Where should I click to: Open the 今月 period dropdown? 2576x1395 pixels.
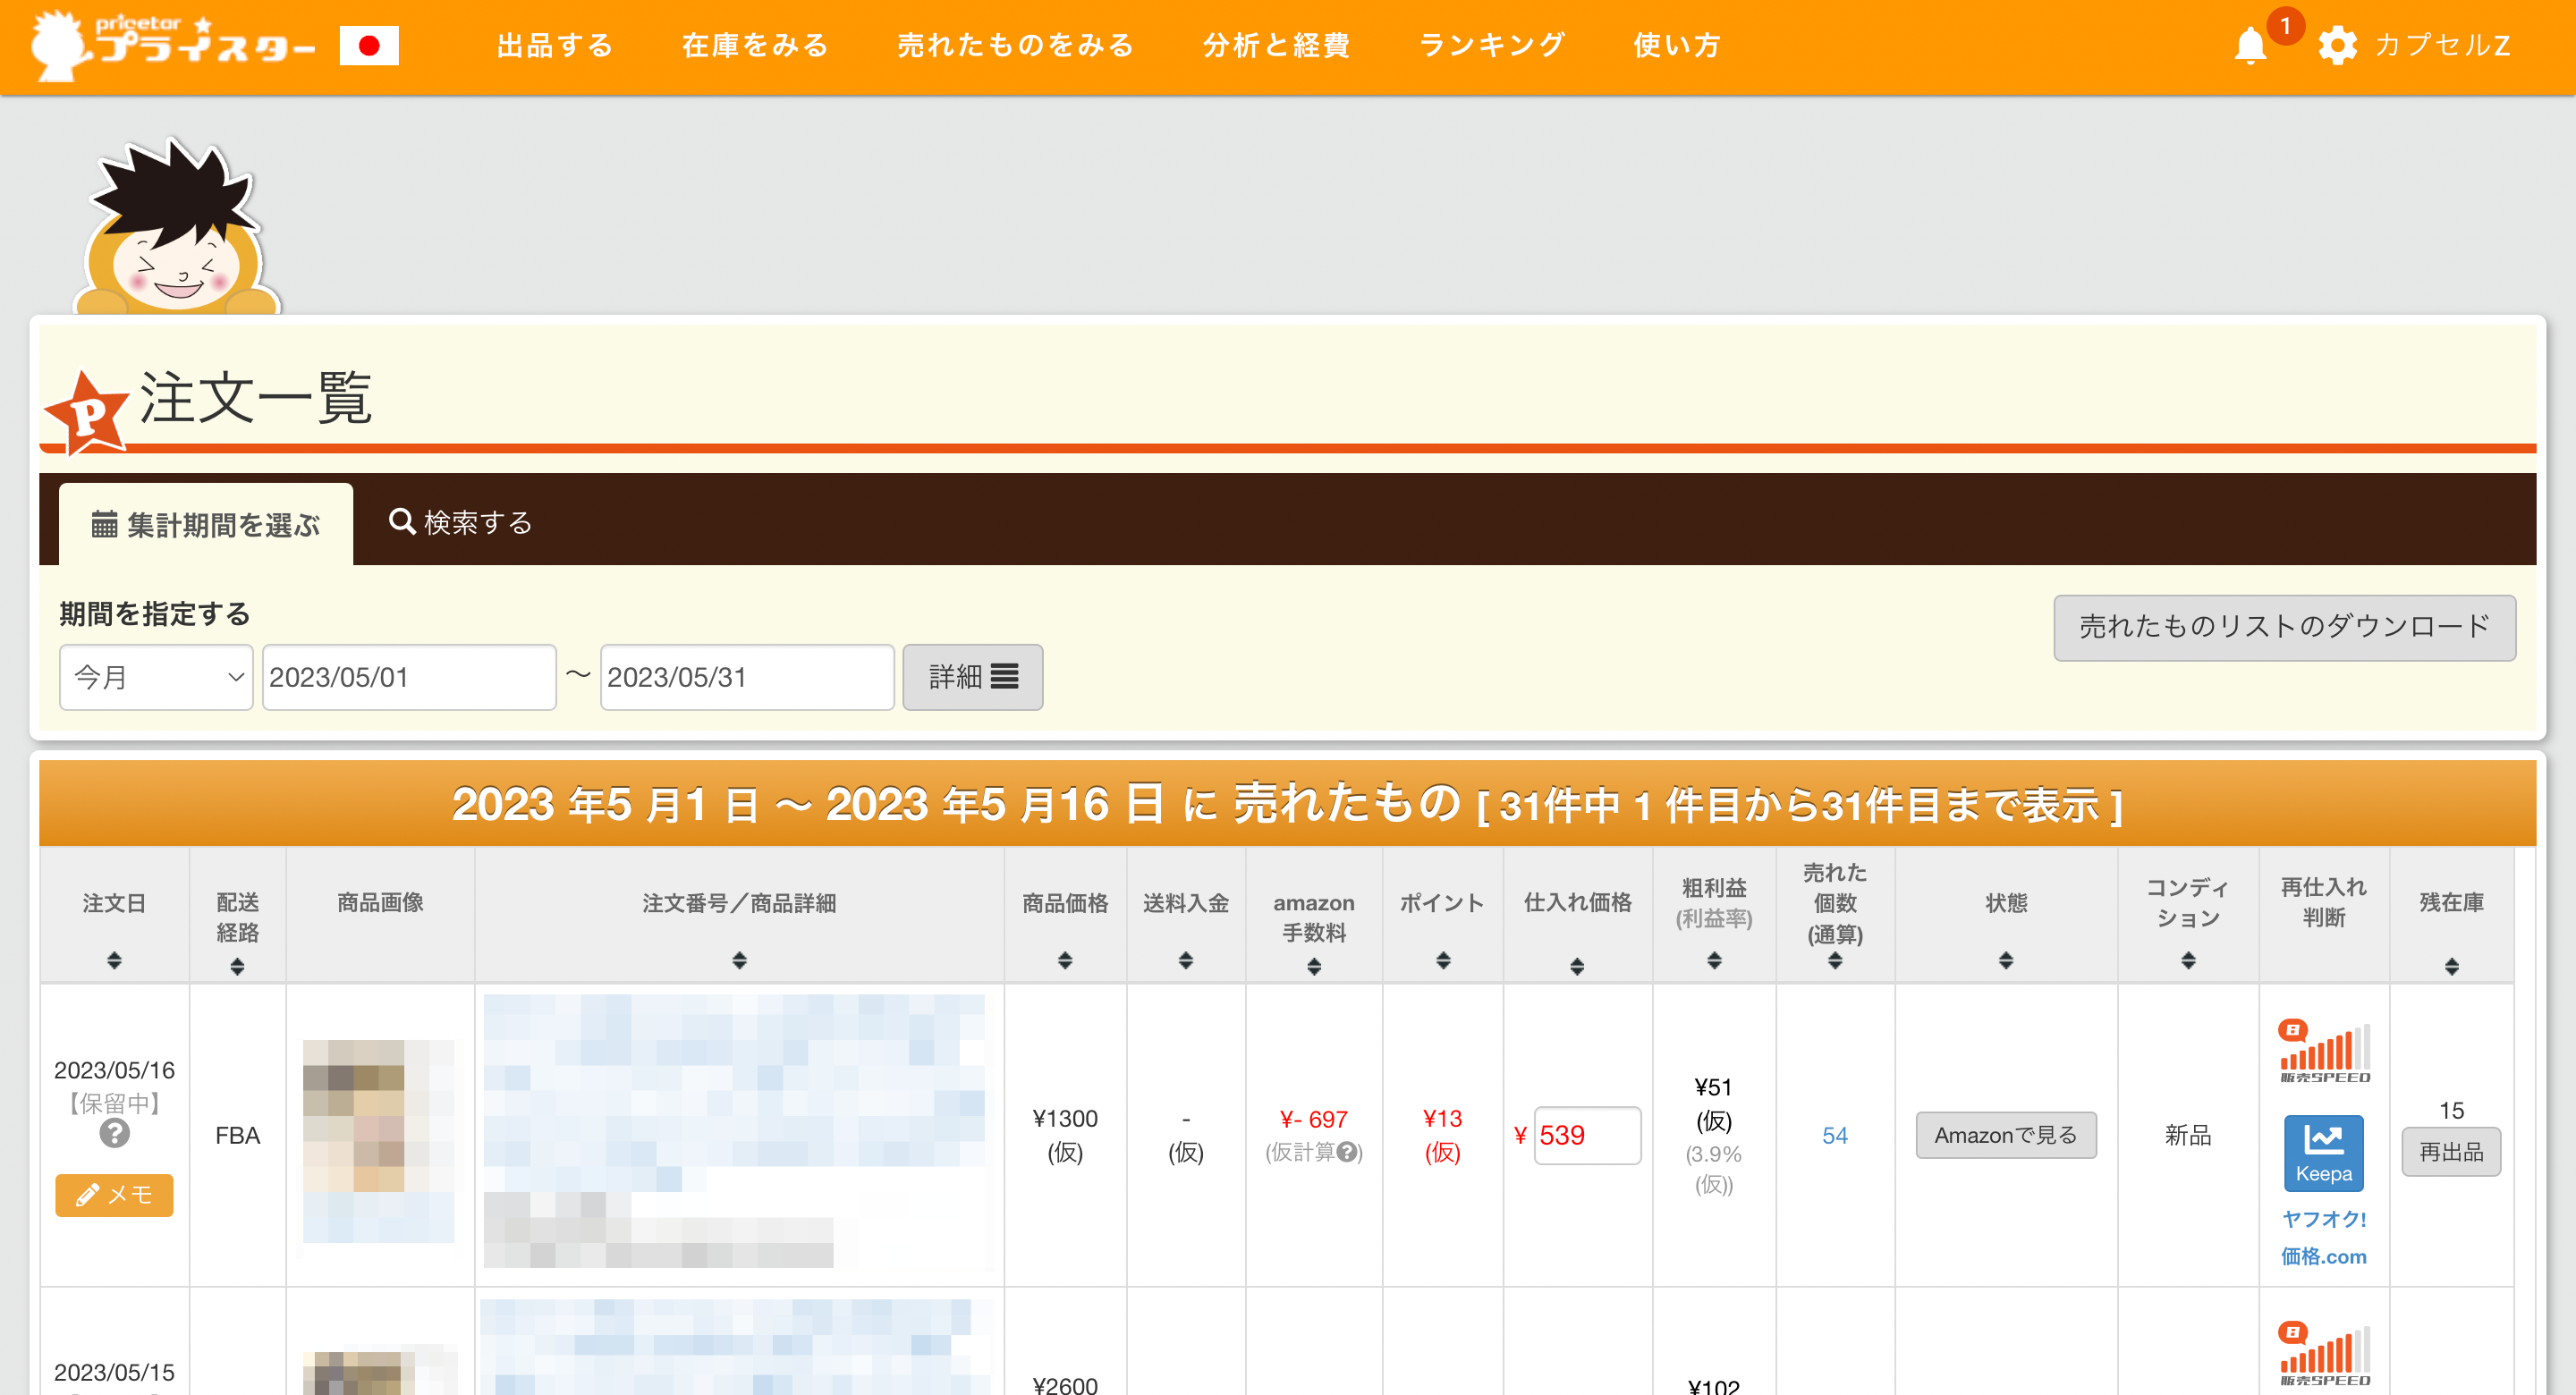coord(156,677)
